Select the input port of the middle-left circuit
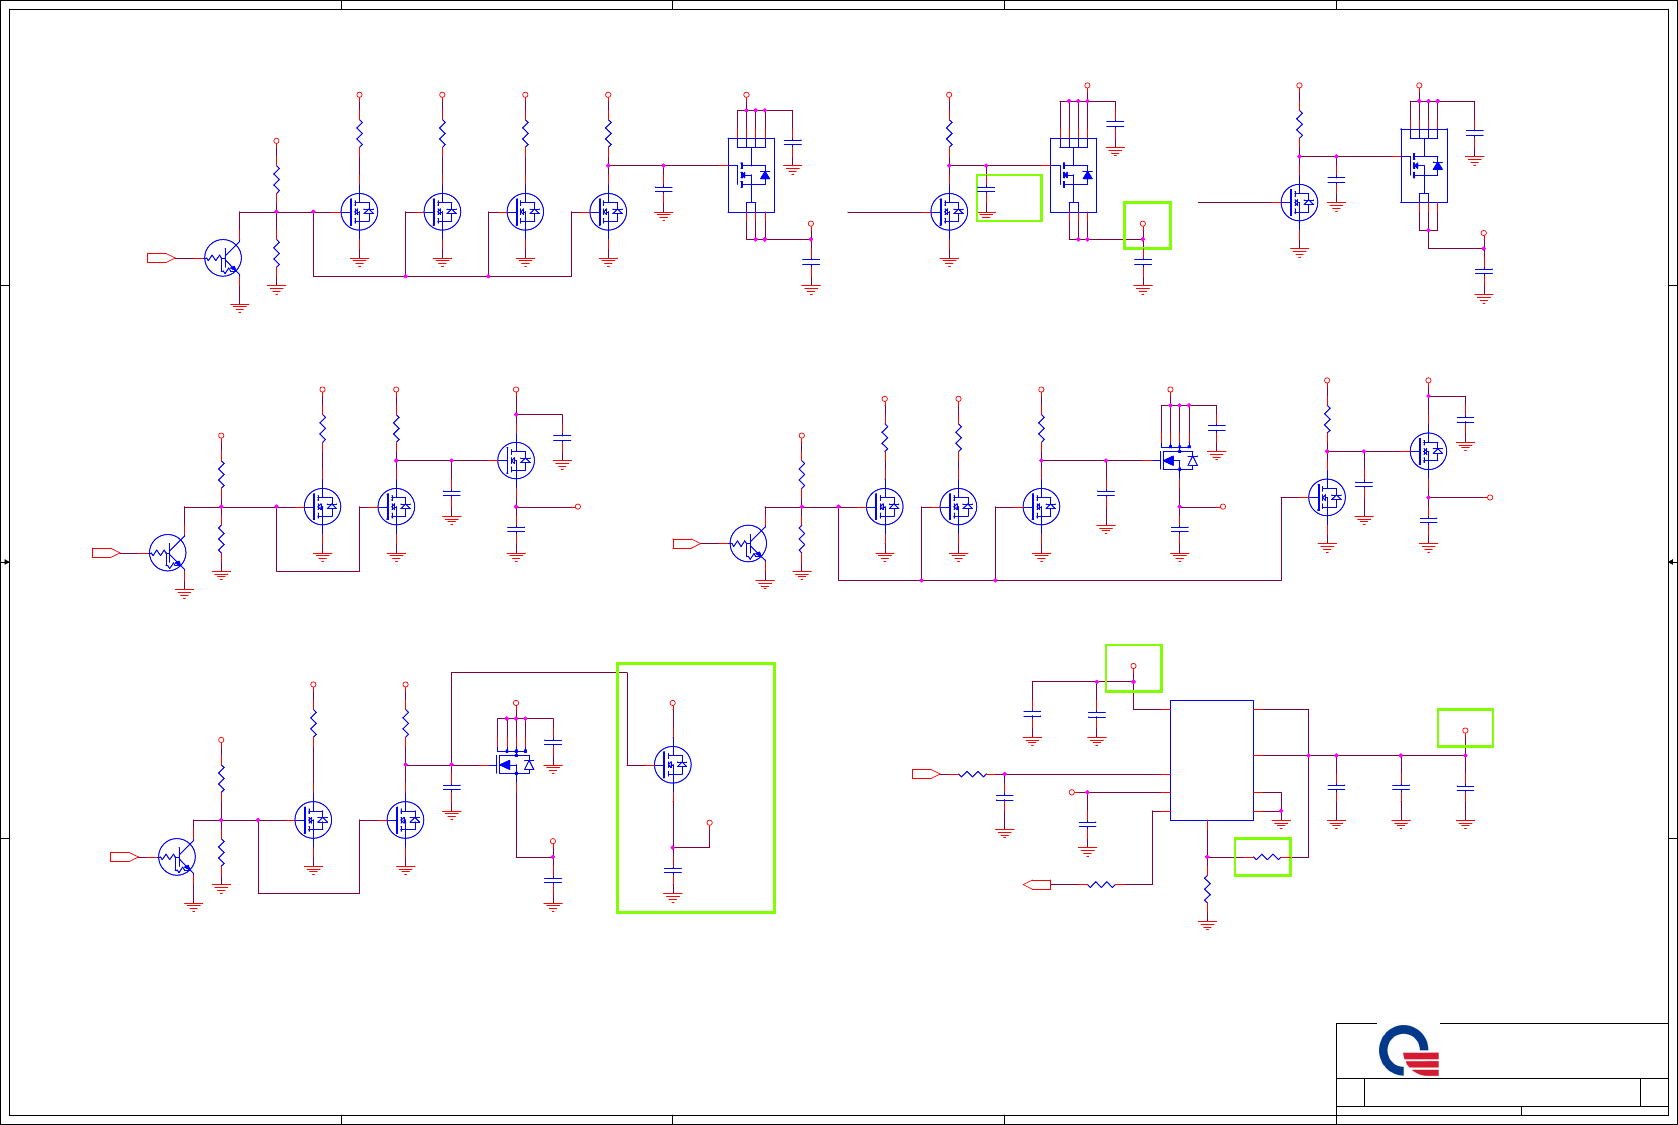Screen dimensions: 1678x1125 (x=106, y=552)
